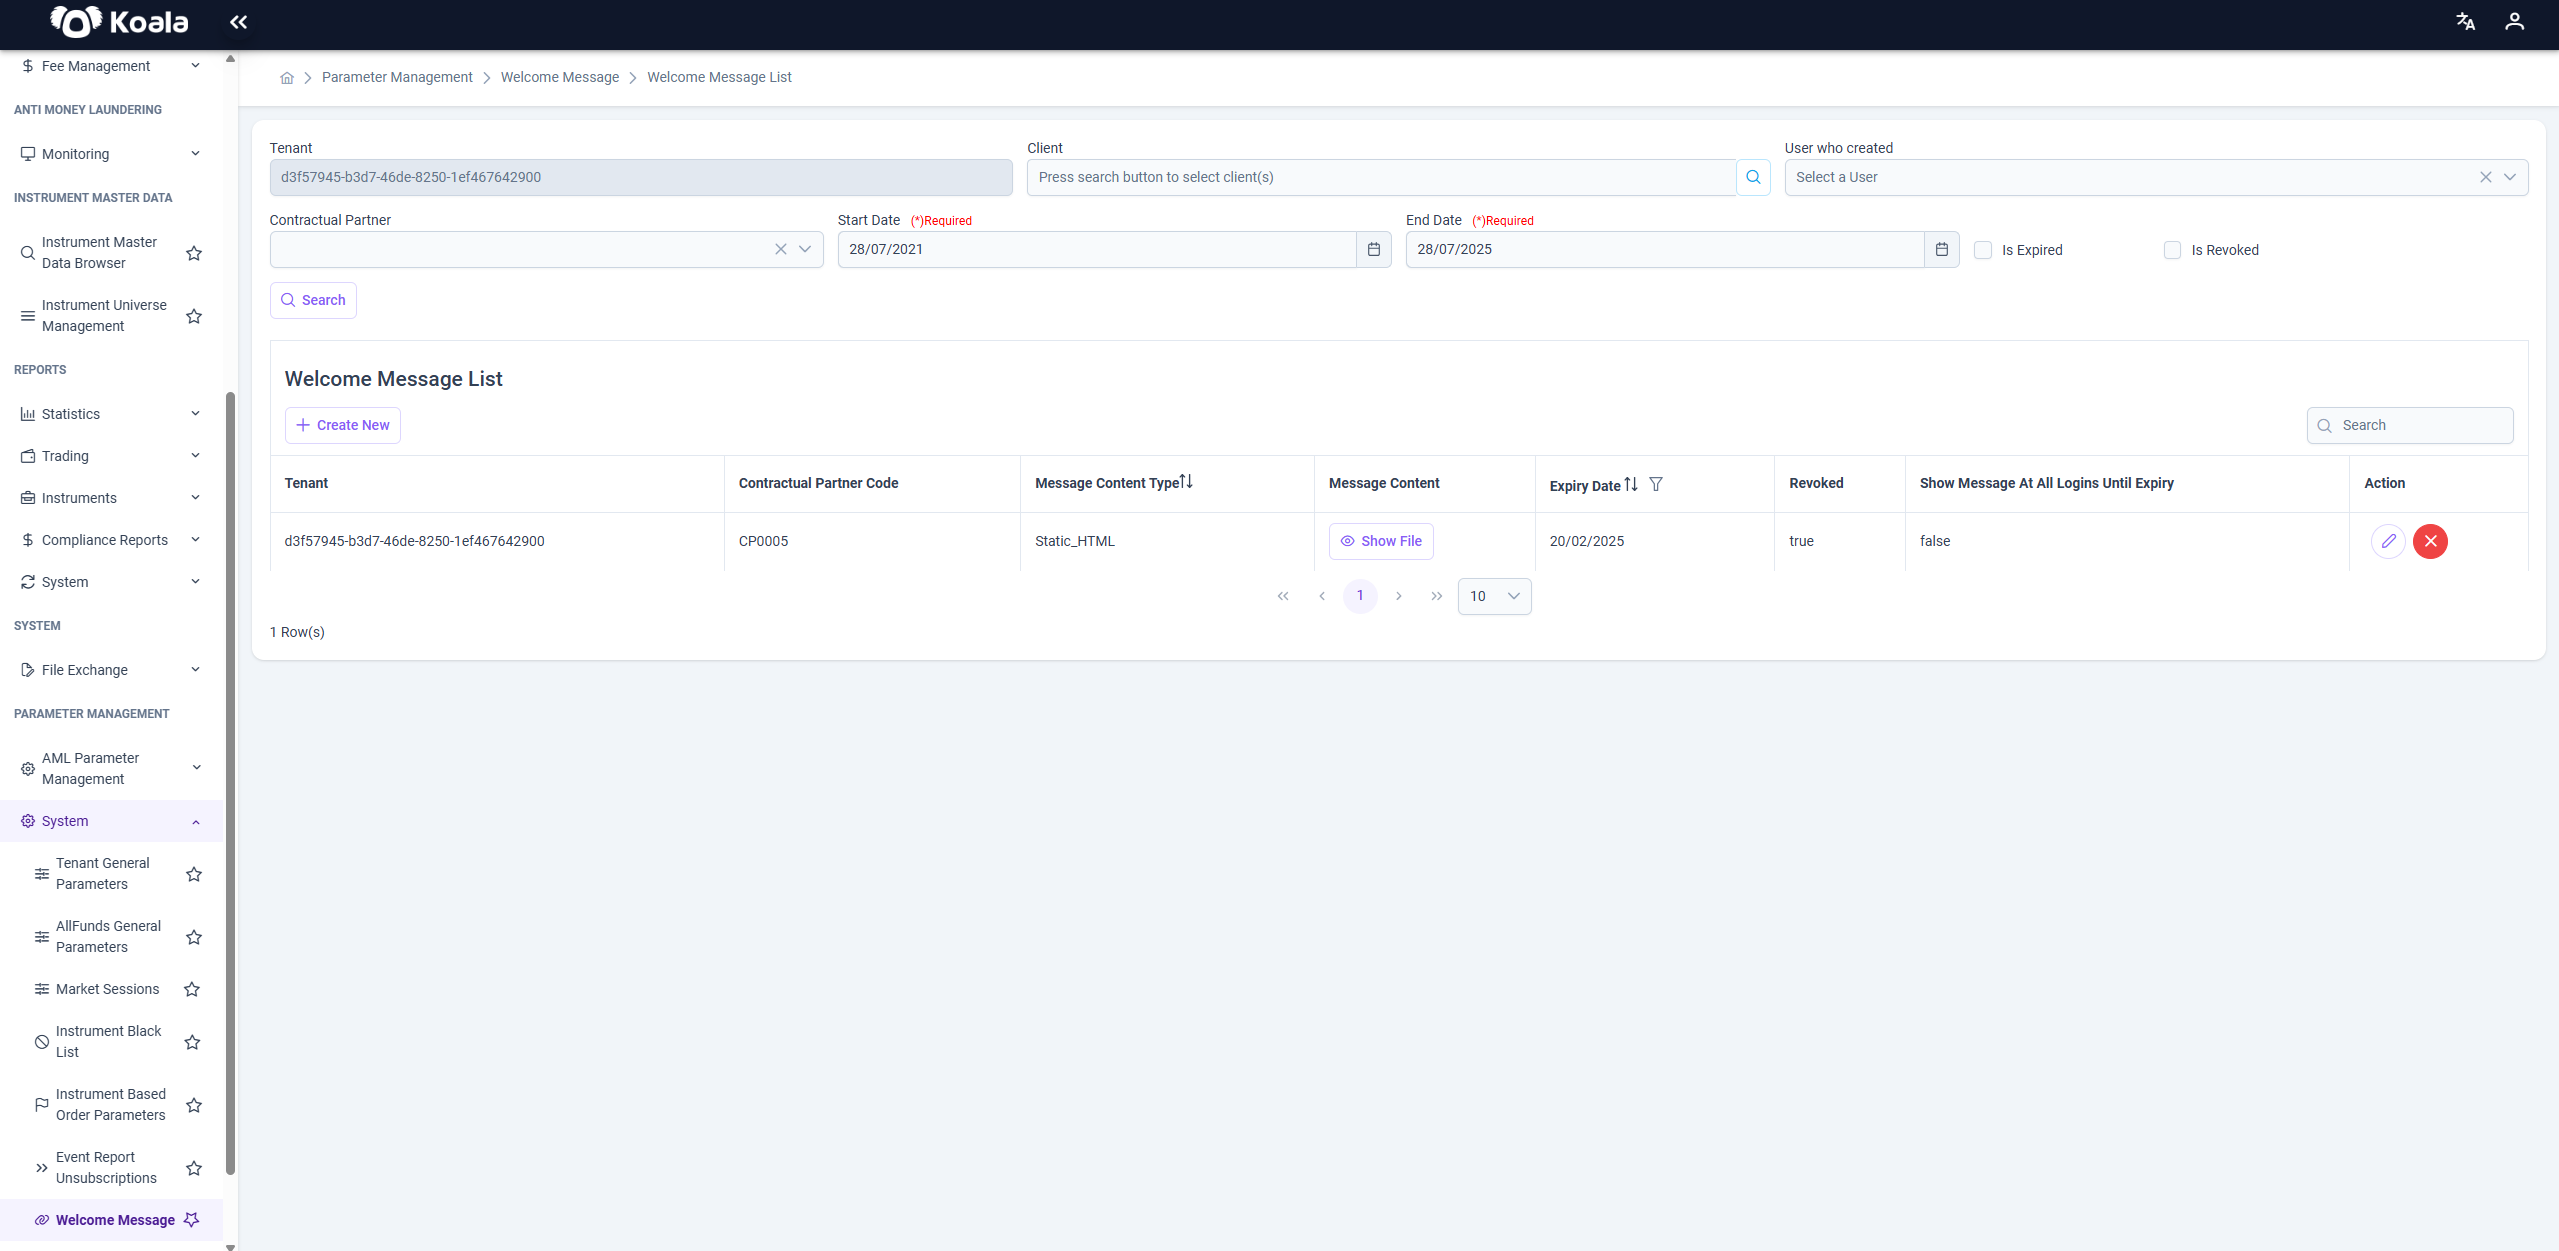Open Welcome Message breadcrumb link
This screenshot has width=2559, height=1251.
coord(559,77)
